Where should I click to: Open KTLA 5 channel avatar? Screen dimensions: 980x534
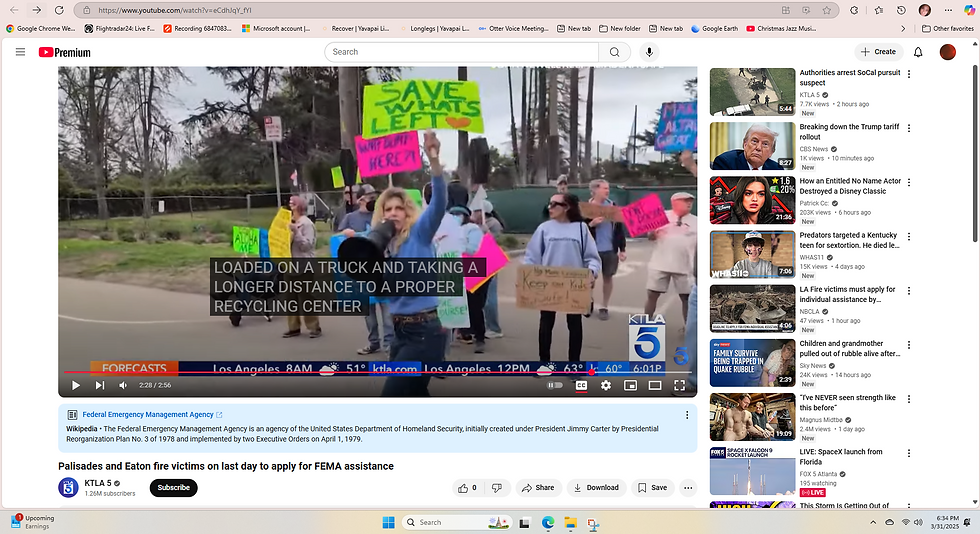(68, 488)
